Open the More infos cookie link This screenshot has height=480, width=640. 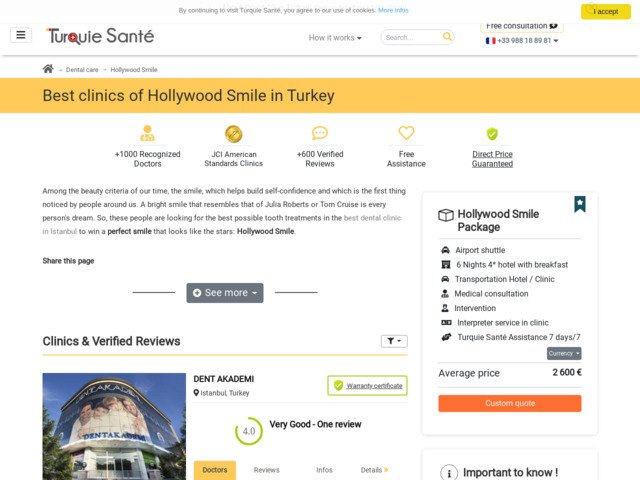pyautogui.click(x=393, y=10)
